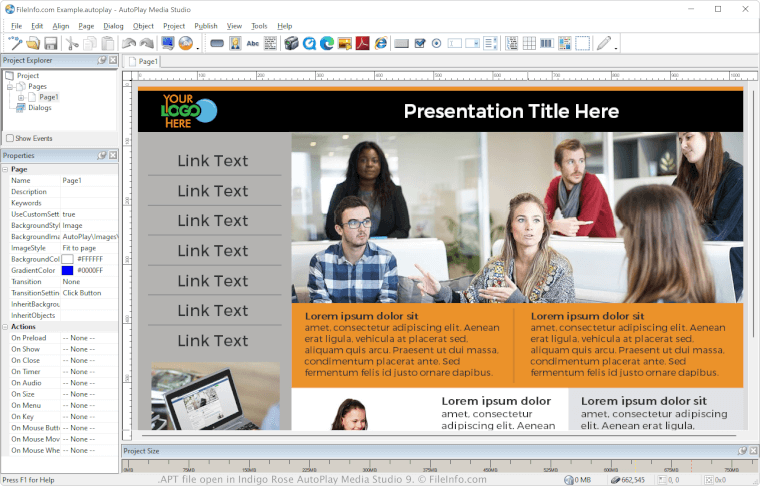The width and height of the screenshot is (760, 486).
Task: Insert a Label object with Abc icon
Action: click(x=253, y=43)
